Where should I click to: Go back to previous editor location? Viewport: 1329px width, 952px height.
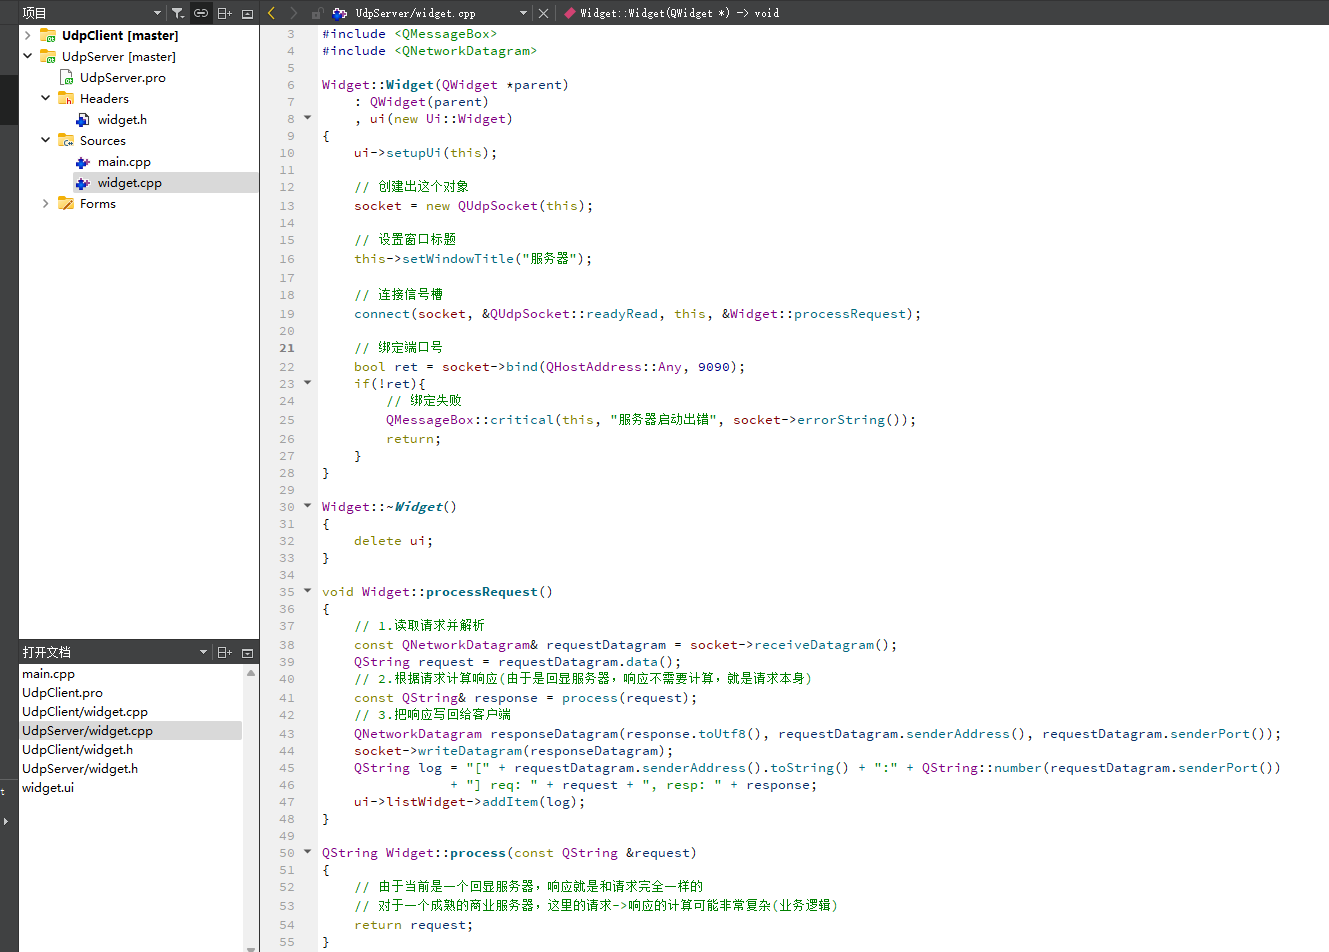pos(271,13)
